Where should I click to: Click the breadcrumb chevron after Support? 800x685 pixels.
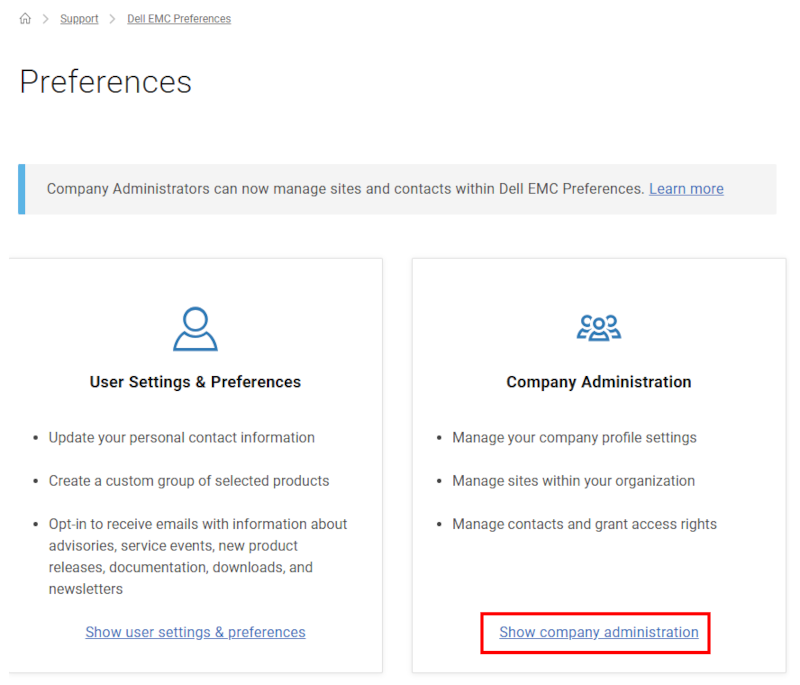[x=113, y=19]
